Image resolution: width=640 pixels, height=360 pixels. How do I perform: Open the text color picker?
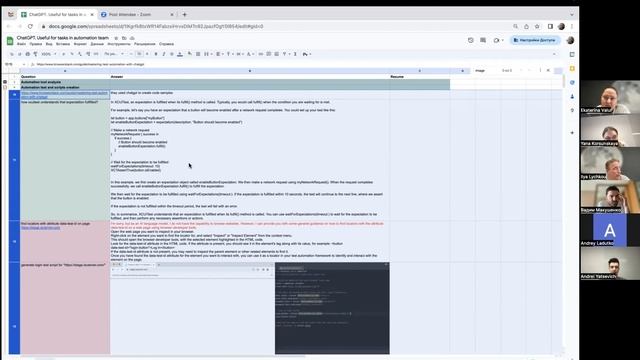[x=180, y=54]
